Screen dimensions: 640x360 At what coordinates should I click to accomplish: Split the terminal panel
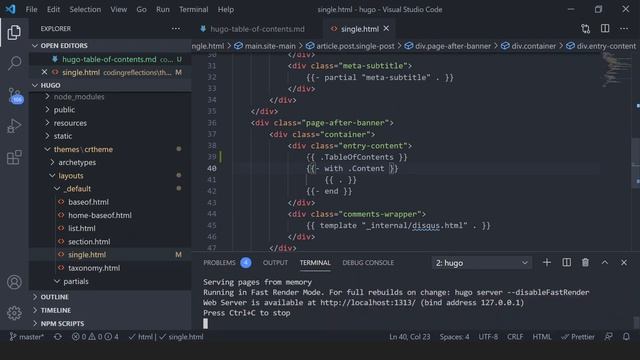(x=567, y=262)
